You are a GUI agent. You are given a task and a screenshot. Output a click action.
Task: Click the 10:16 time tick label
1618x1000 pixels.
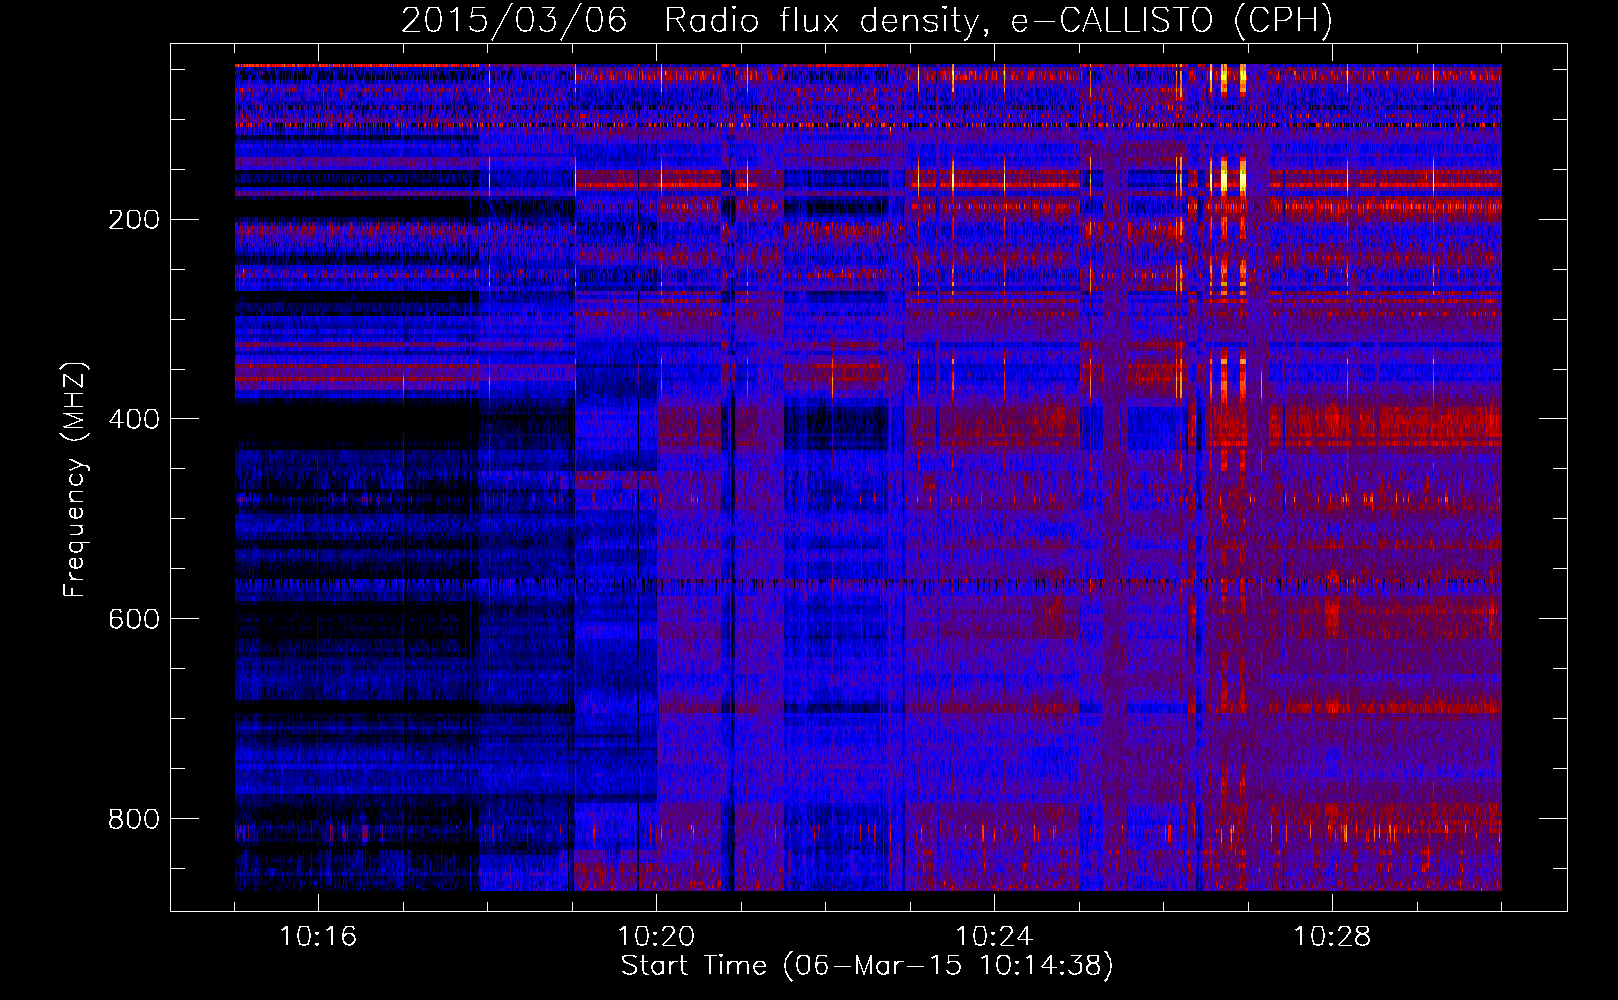click(x=318, y=937)
